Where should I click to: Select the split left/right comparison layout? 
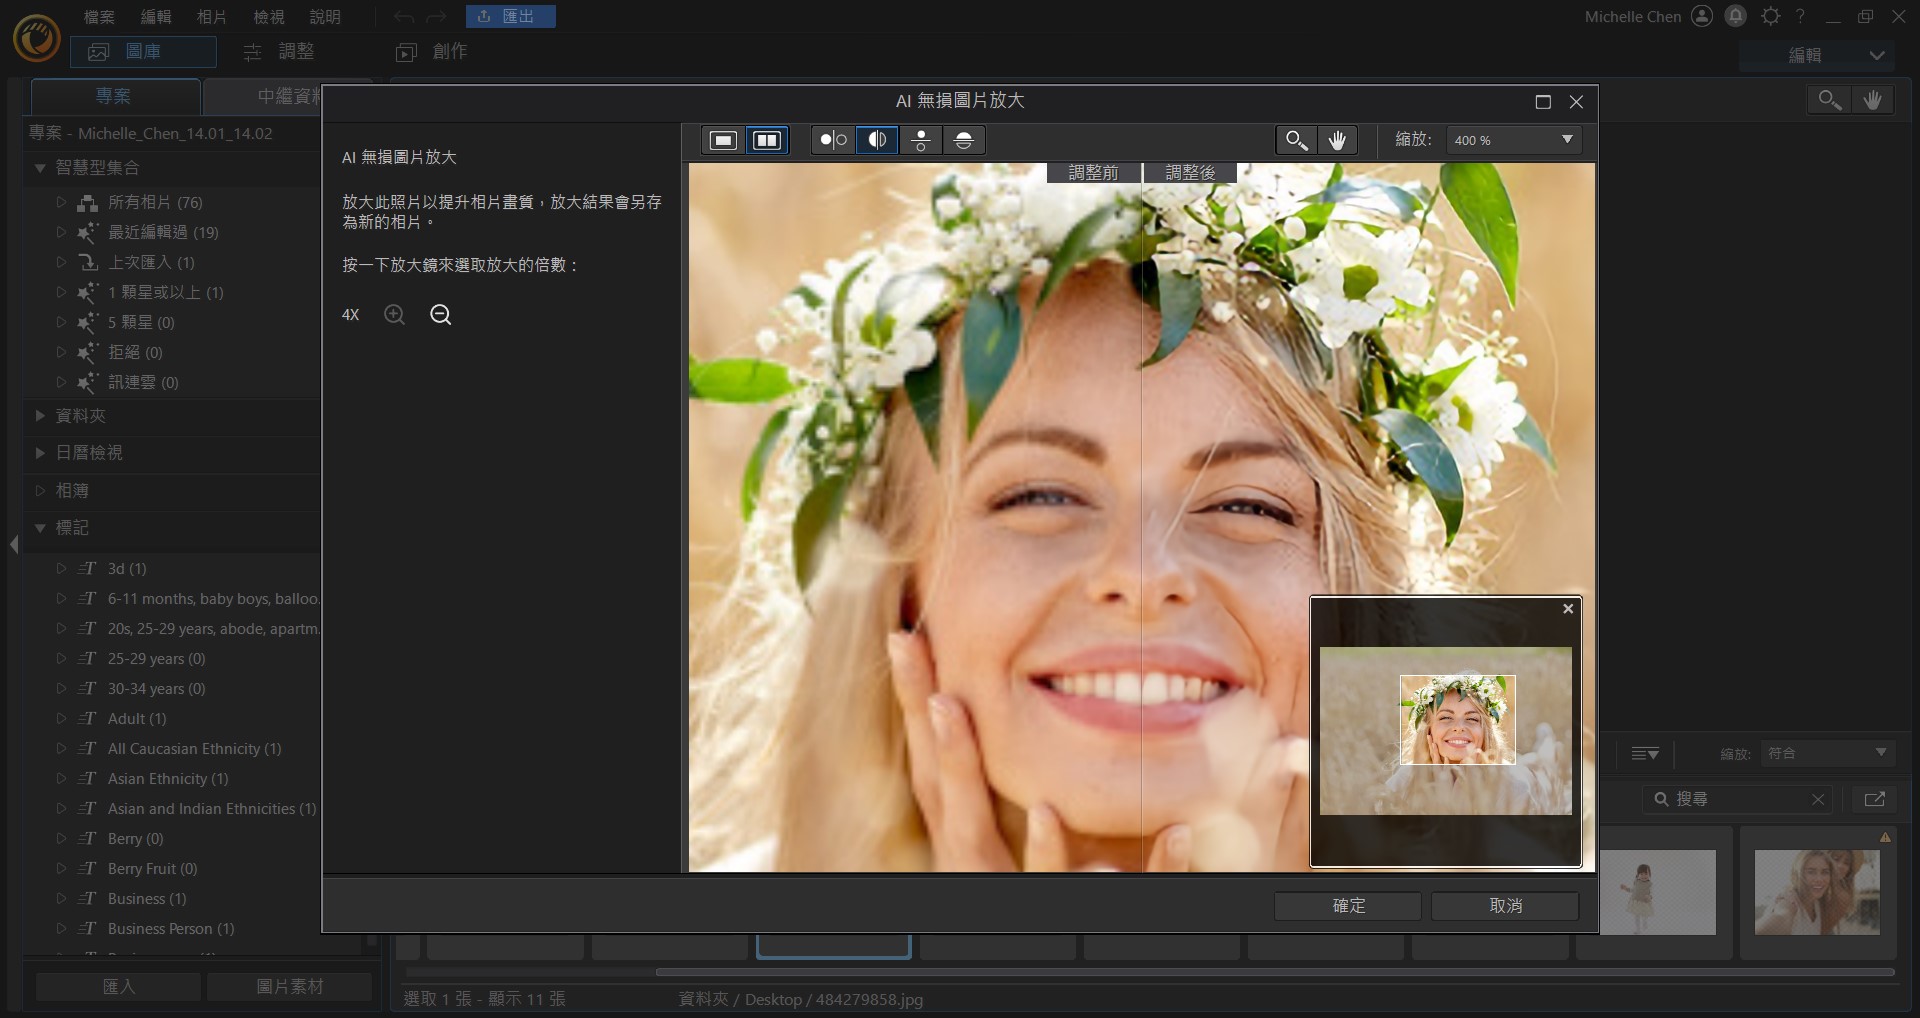[x=877, y=140]
